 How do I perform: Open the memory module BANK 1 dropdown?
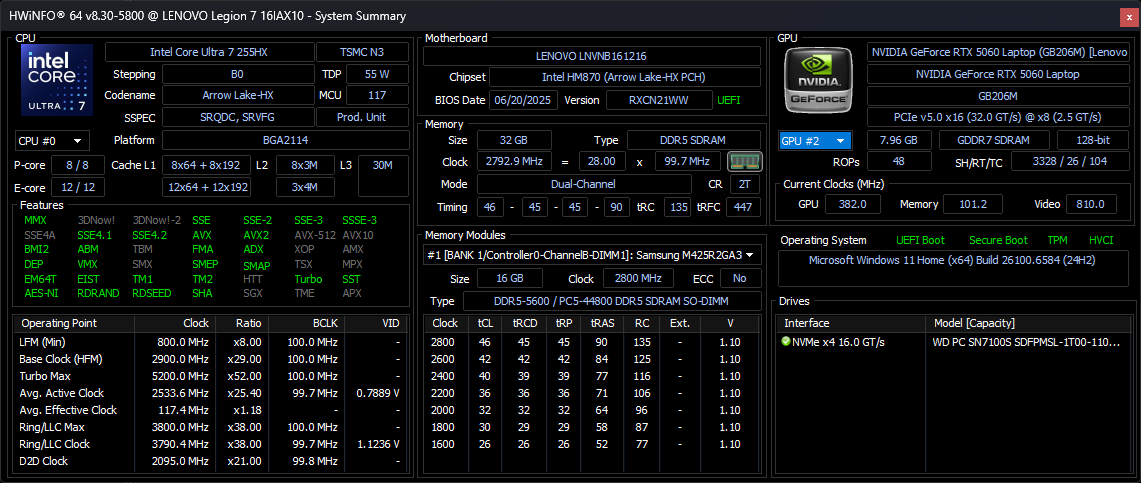pyautogui.click(x=591, y=255)
